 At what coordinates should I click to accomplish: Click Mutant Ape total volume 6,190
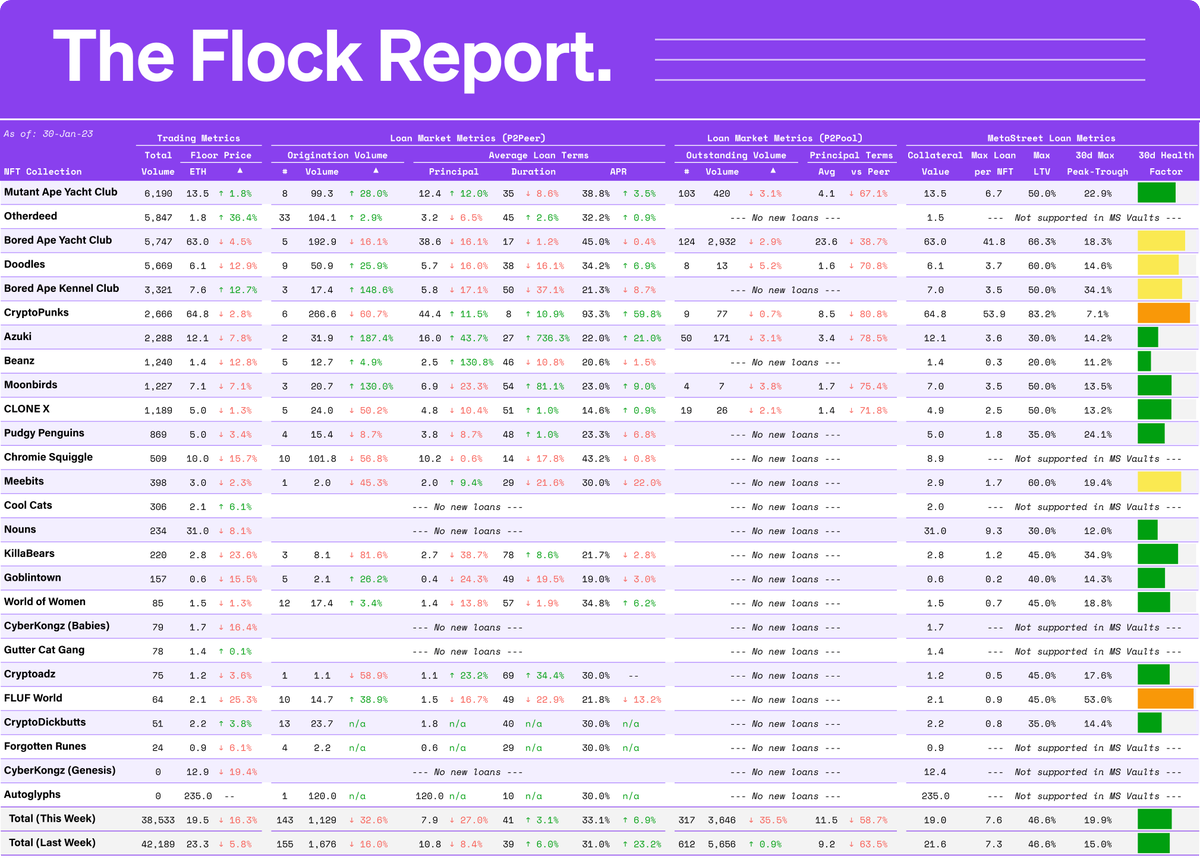point(159,193)
